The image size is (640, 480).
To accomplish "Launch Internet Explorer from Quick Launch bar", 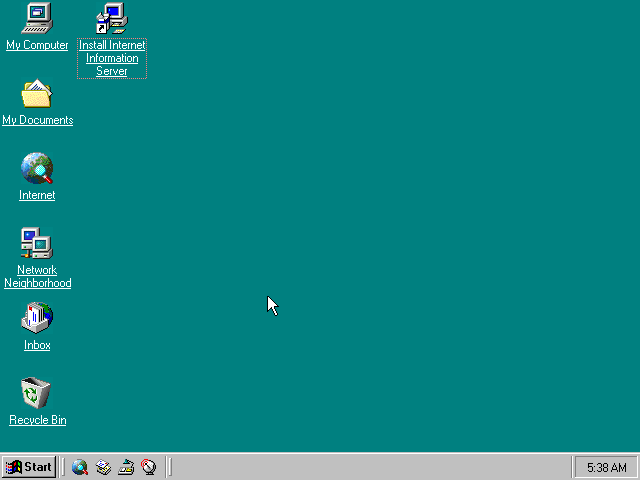I will (x=80, y=467).
